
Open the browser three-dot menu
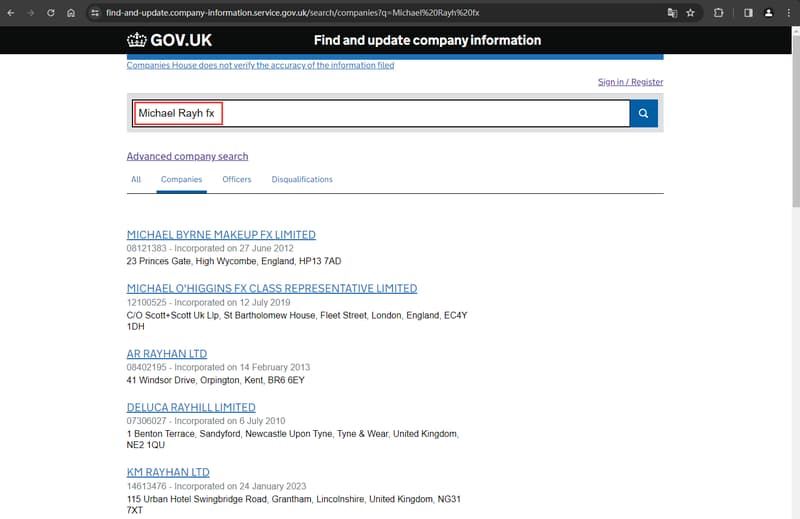(x=789, y=13)
